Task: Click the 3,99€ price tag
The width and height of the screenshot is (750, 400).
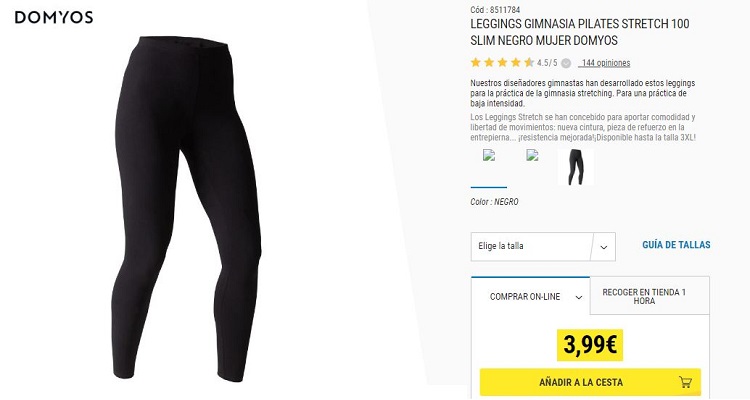Action: click(x=590, y=344)
